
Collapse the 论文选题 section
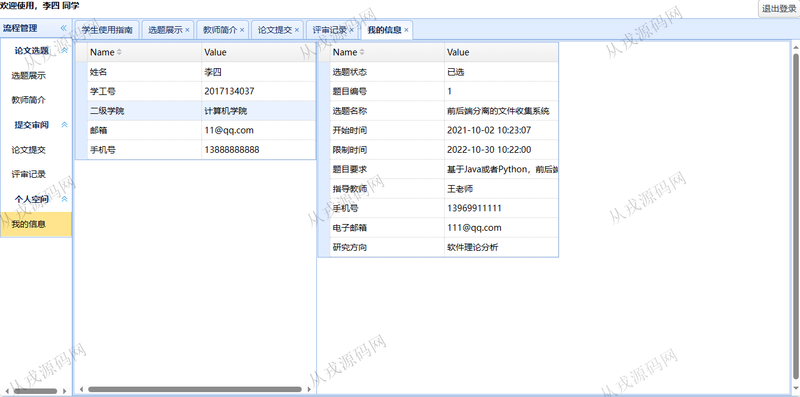click(x=64, y=51)
